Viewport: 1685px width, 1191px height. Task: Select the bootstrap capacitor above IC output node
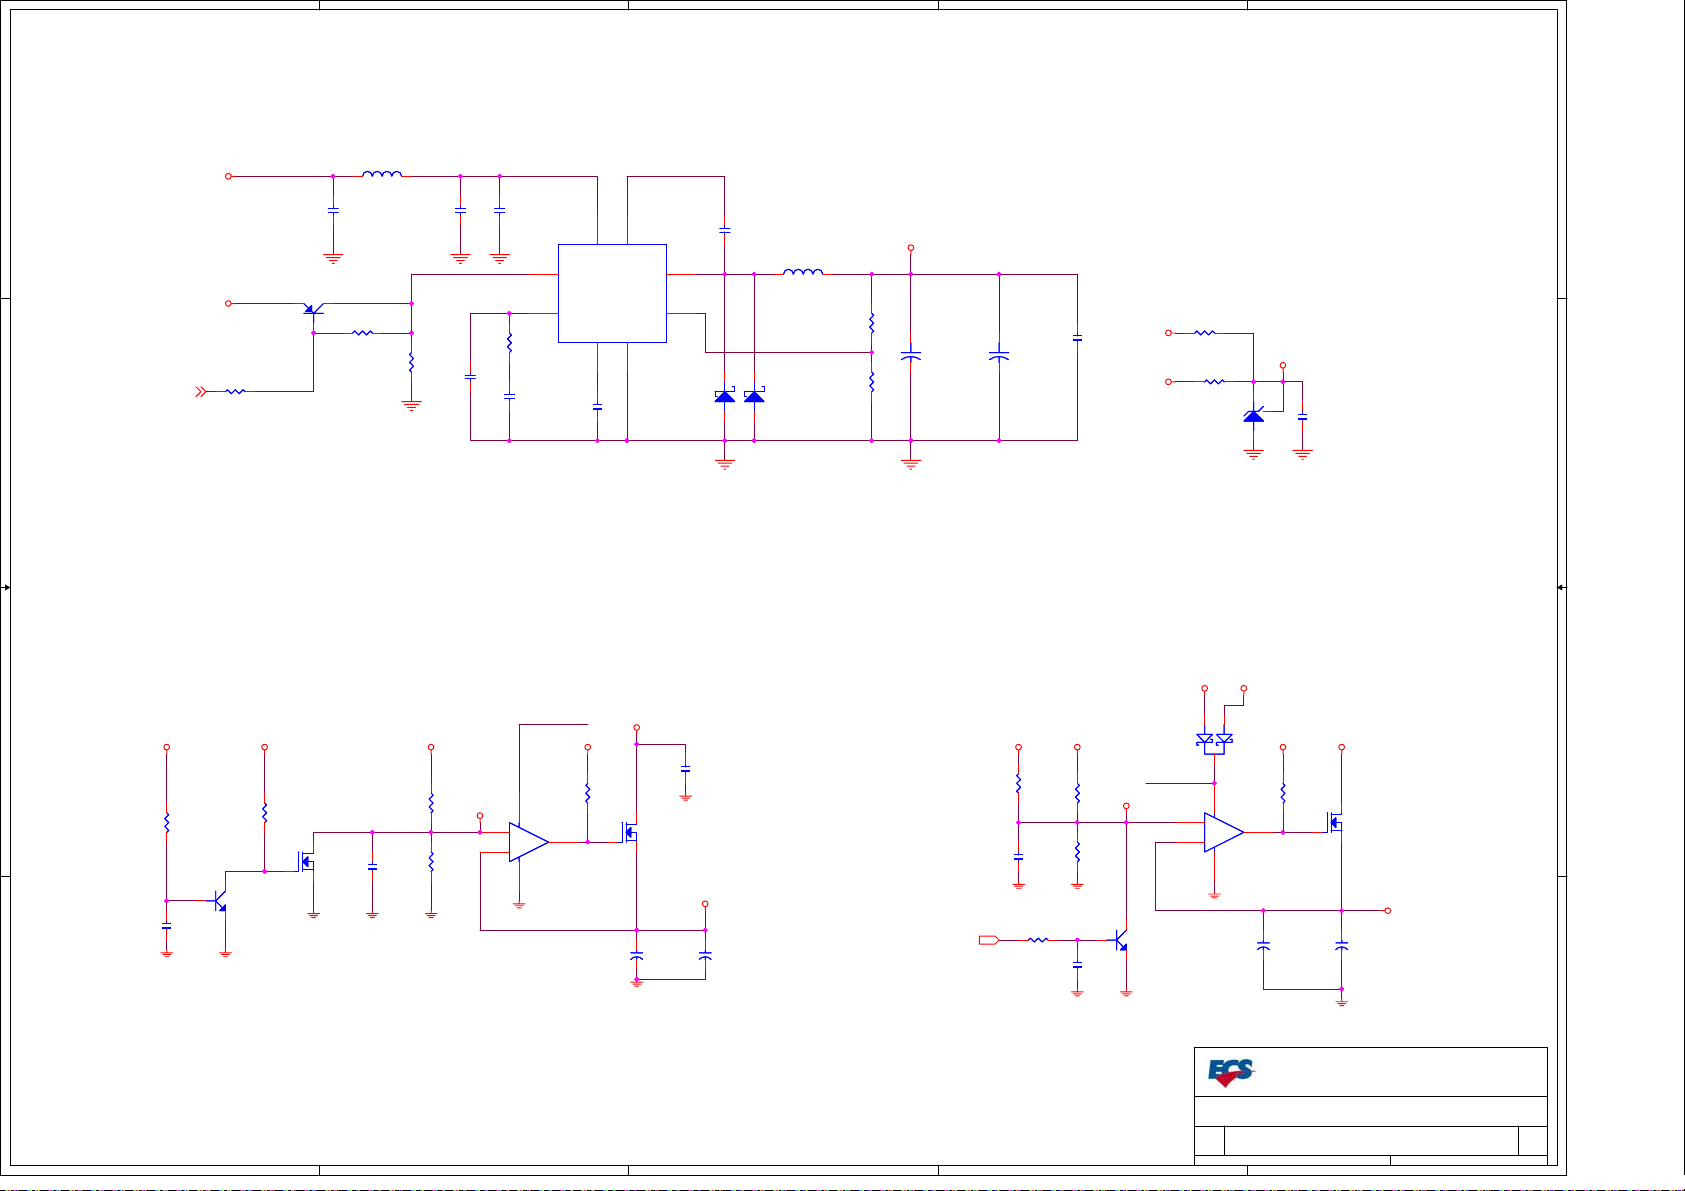click(725, 230)
